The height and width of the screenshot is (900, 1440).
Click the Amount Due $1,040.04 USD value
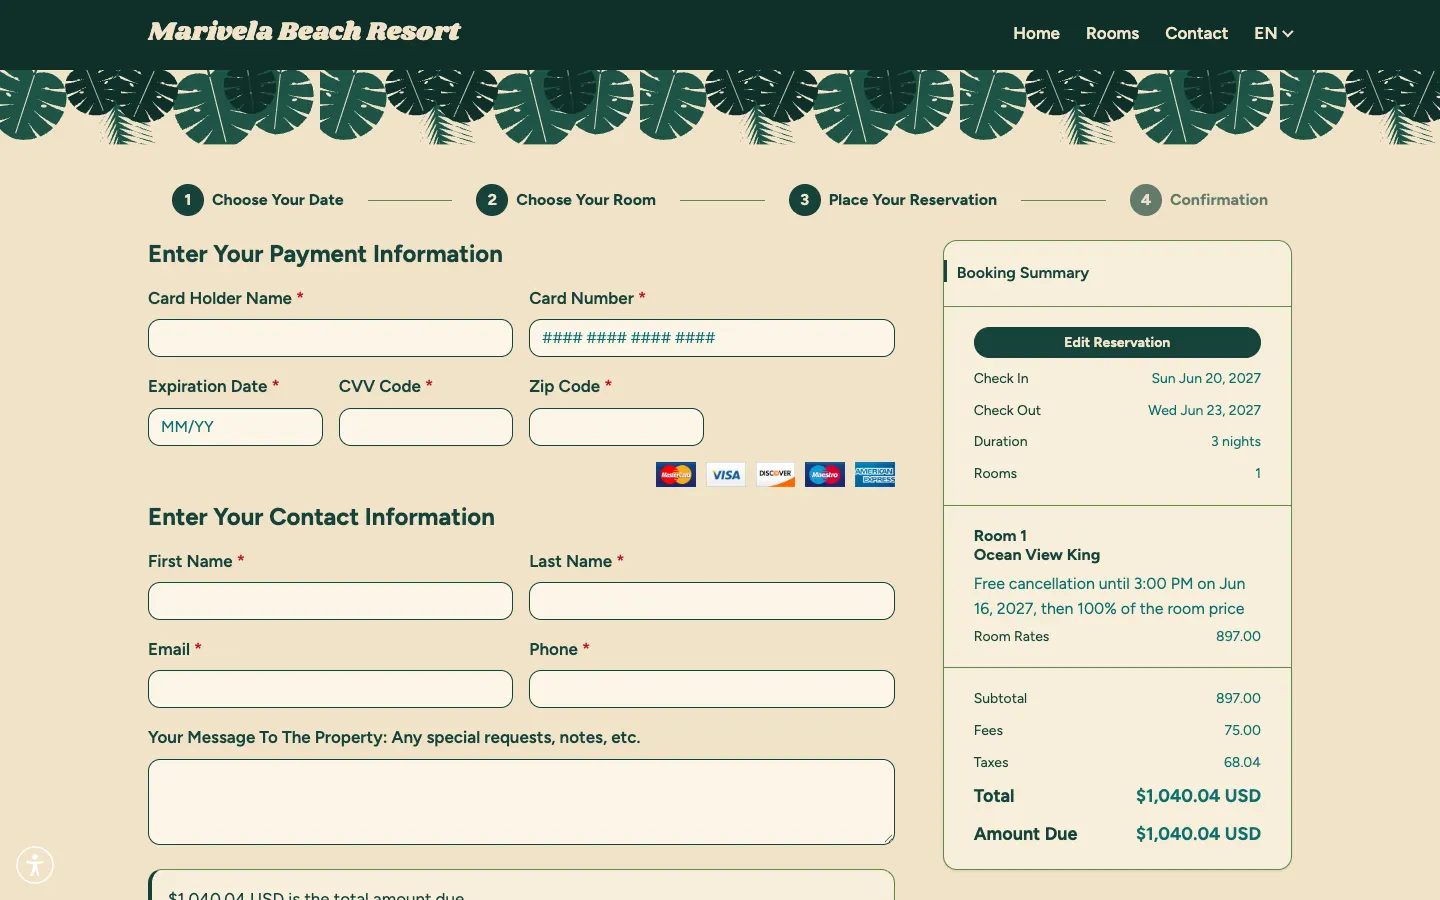(1198, 834)
